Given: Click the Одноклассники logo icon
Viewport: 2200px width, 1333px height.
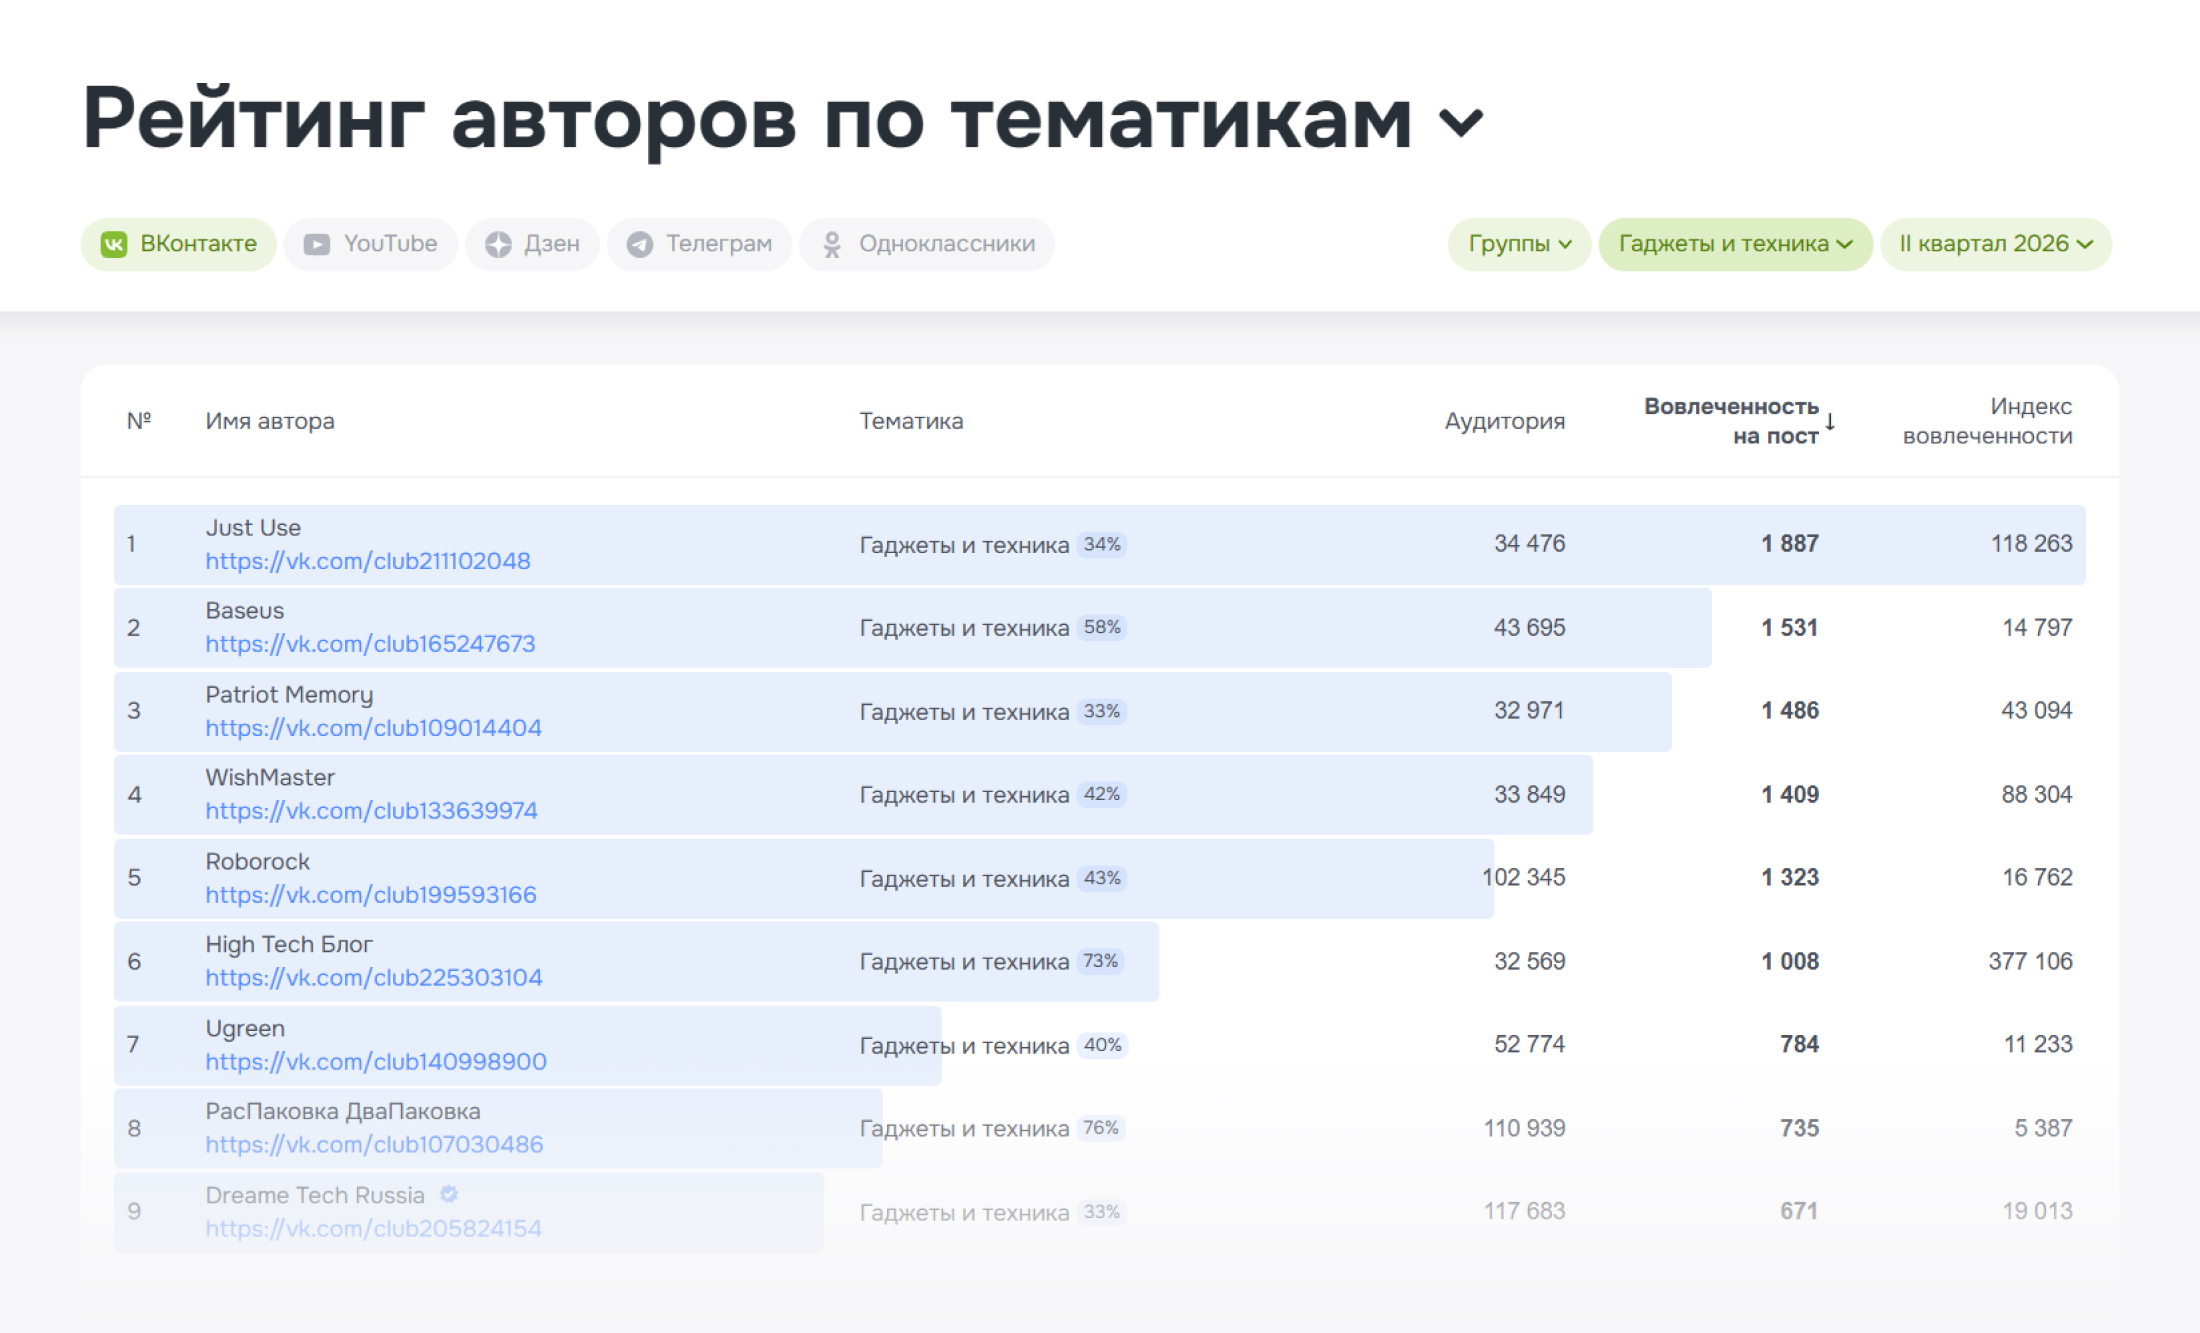Looking at the screenshot, I should coord(832,244).
